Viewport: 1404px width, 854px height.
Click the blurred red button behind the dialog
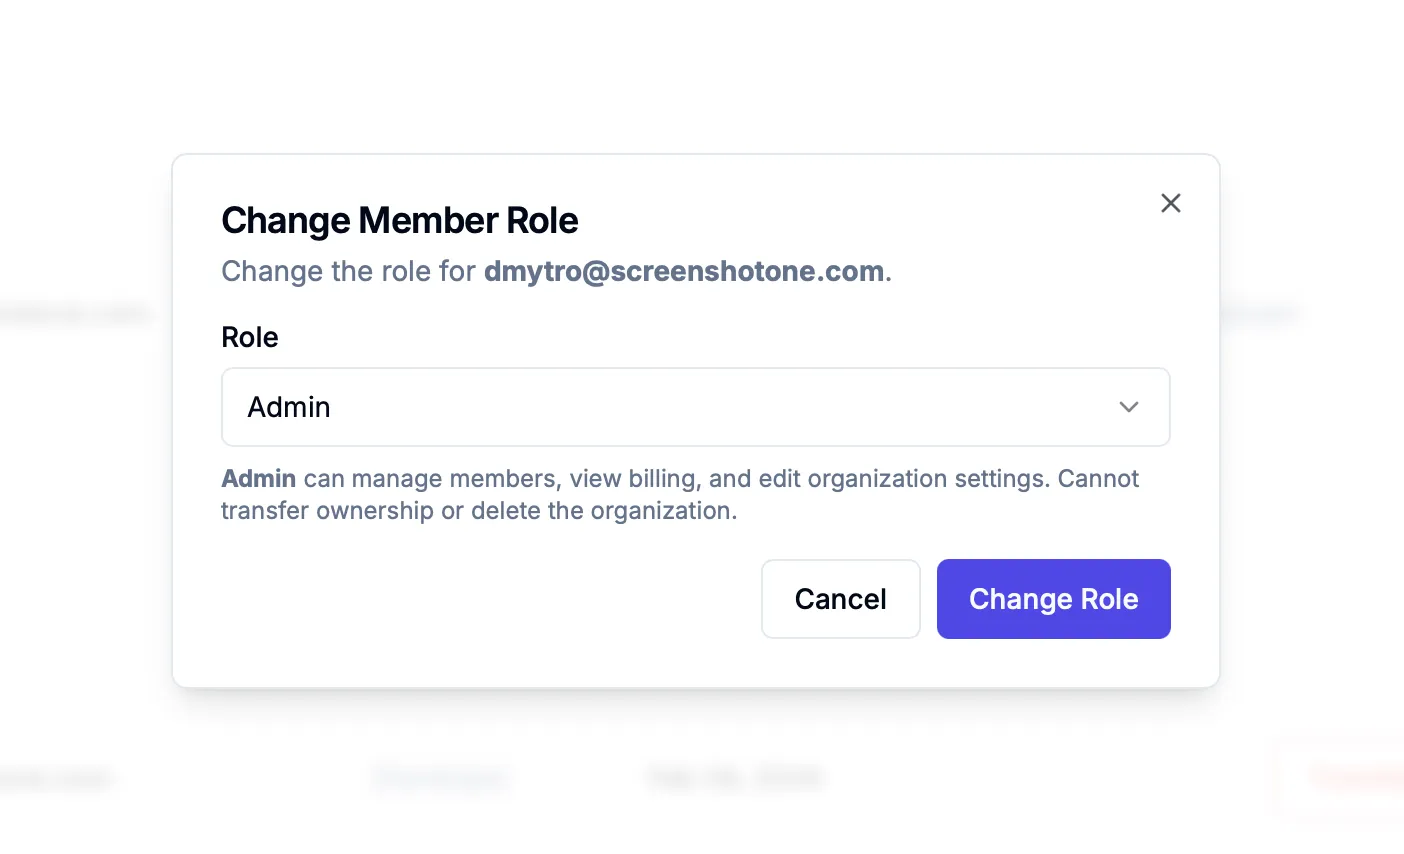click(1345, 778)
